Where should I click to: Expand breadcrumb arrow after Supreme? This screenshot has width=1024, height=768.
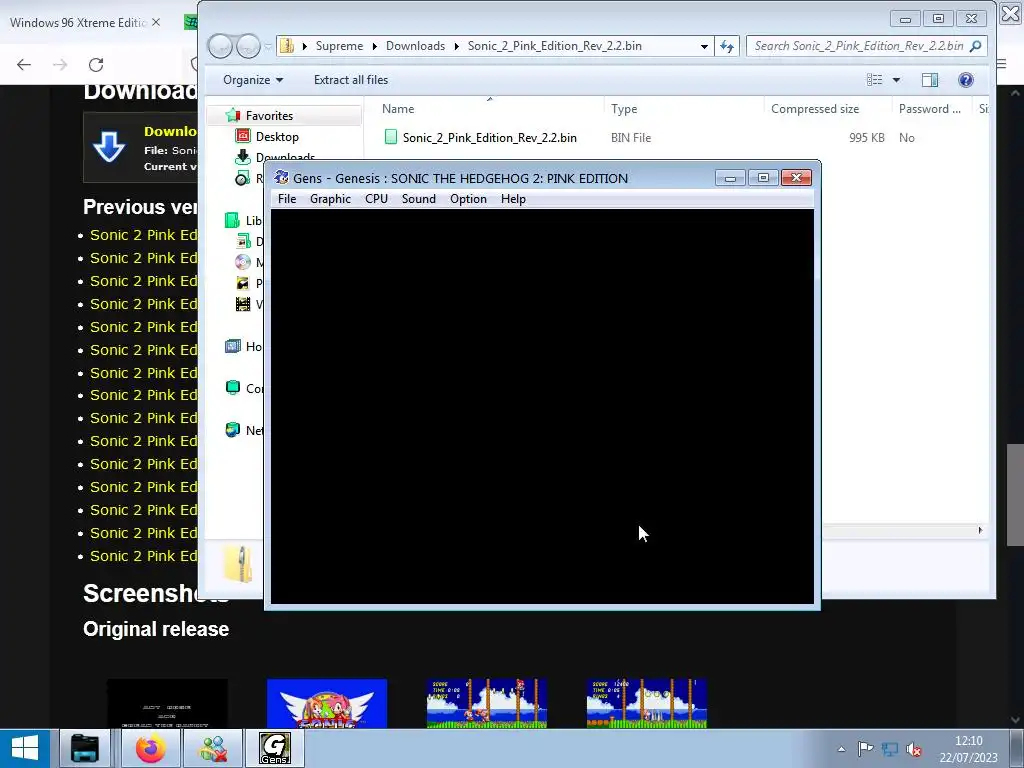click(x=374, y=46)
